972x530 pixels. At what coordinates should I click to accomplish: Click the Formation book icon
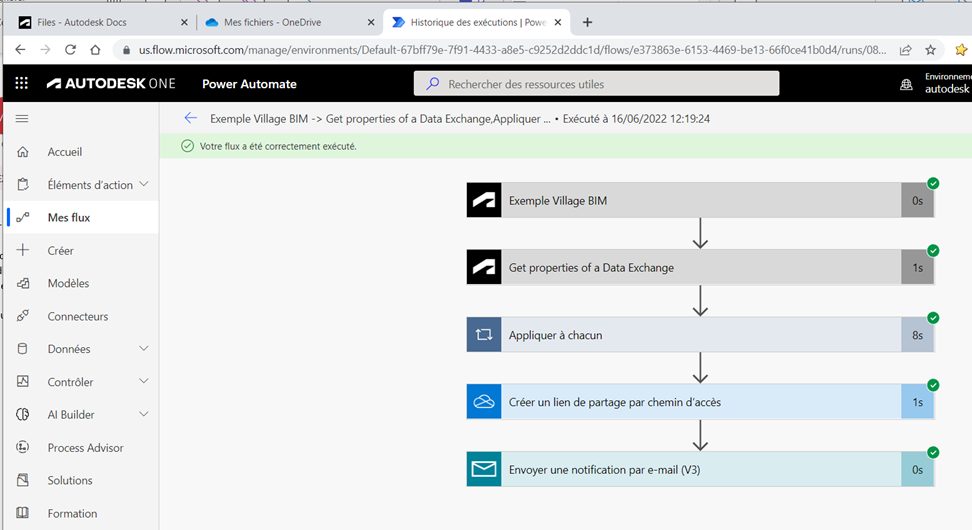click(x=23, y=513)
